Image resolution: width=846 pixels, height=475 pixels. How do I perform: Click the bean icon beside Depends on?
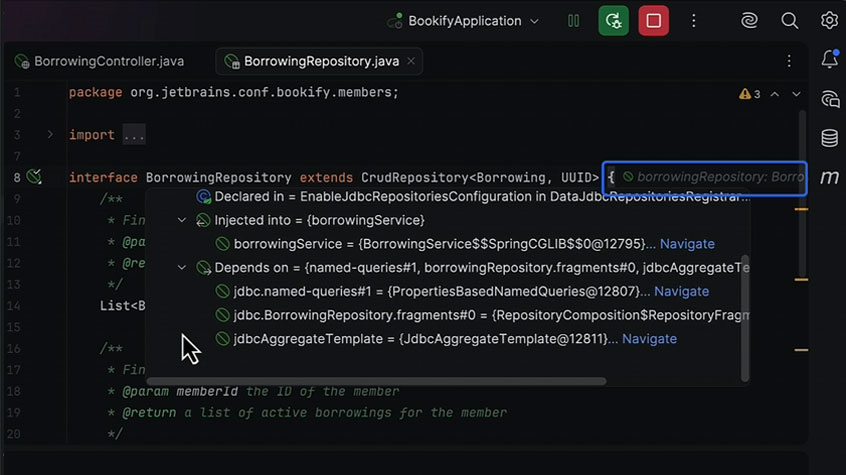click(203, 268)
